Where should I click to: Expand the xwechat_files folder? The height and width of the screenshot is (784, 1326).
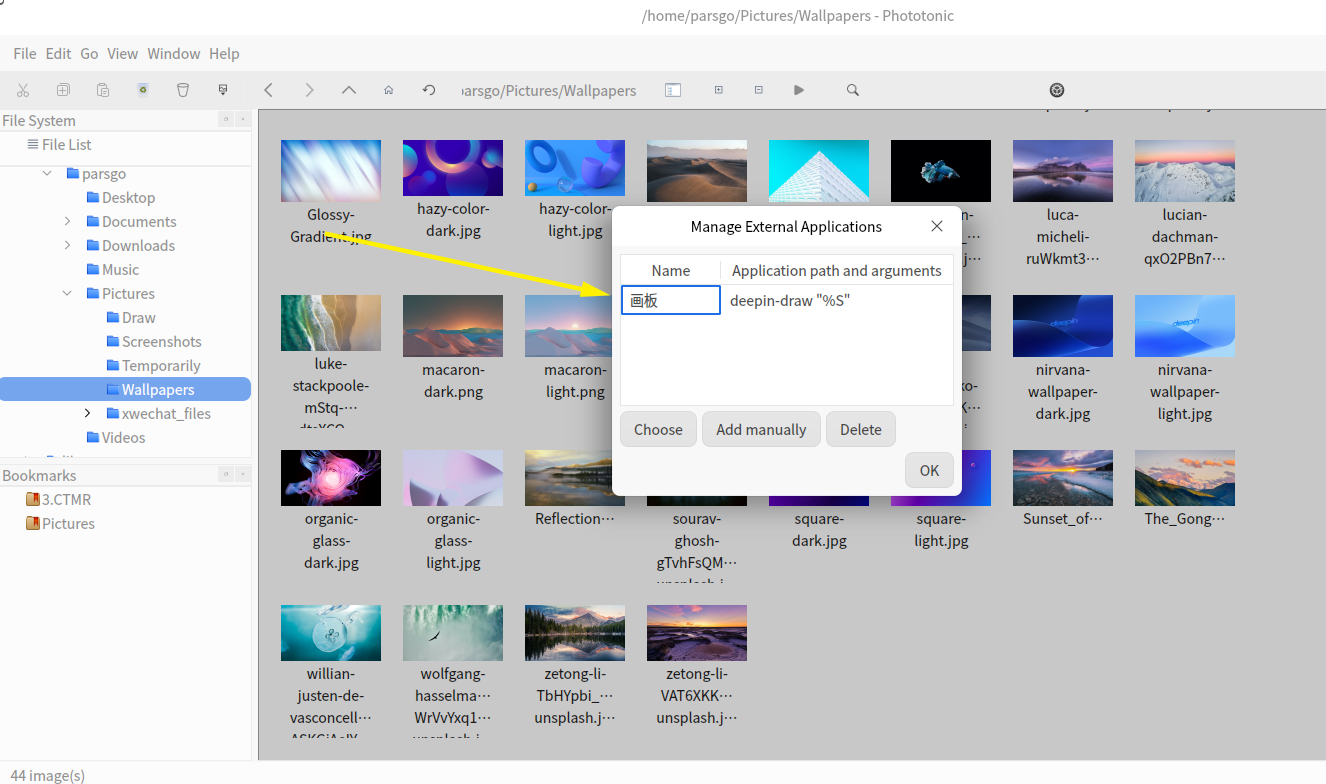(88, 413)
